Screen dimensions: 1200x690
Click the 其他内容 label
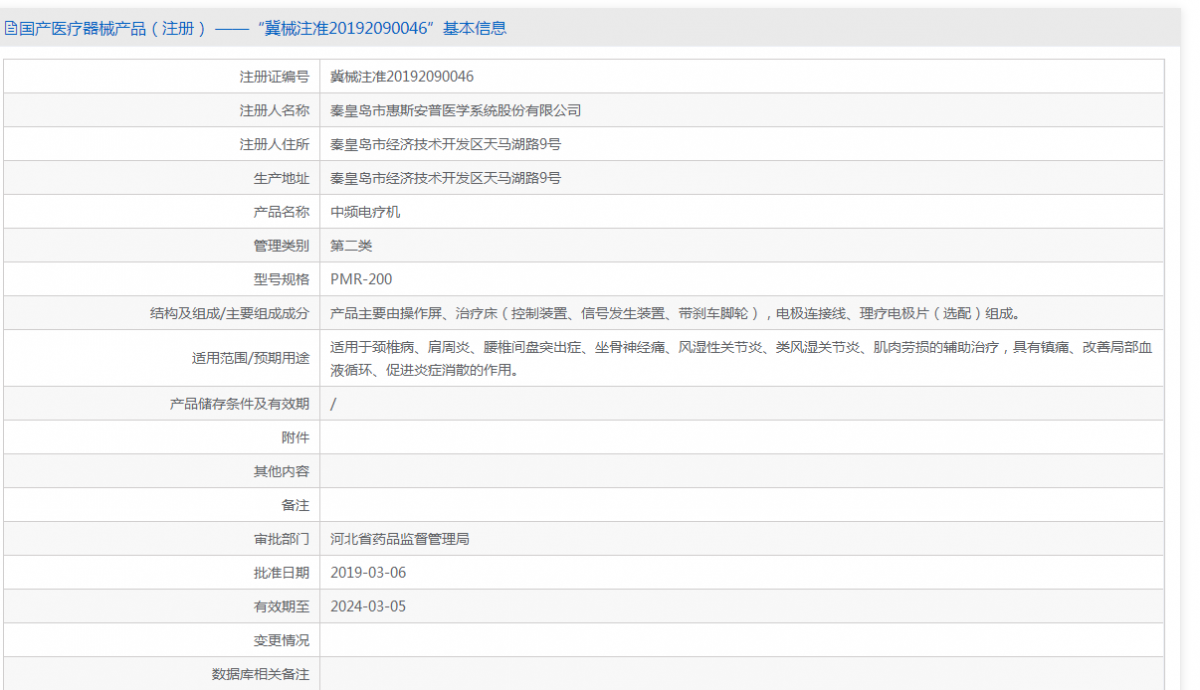pos(282,471)
